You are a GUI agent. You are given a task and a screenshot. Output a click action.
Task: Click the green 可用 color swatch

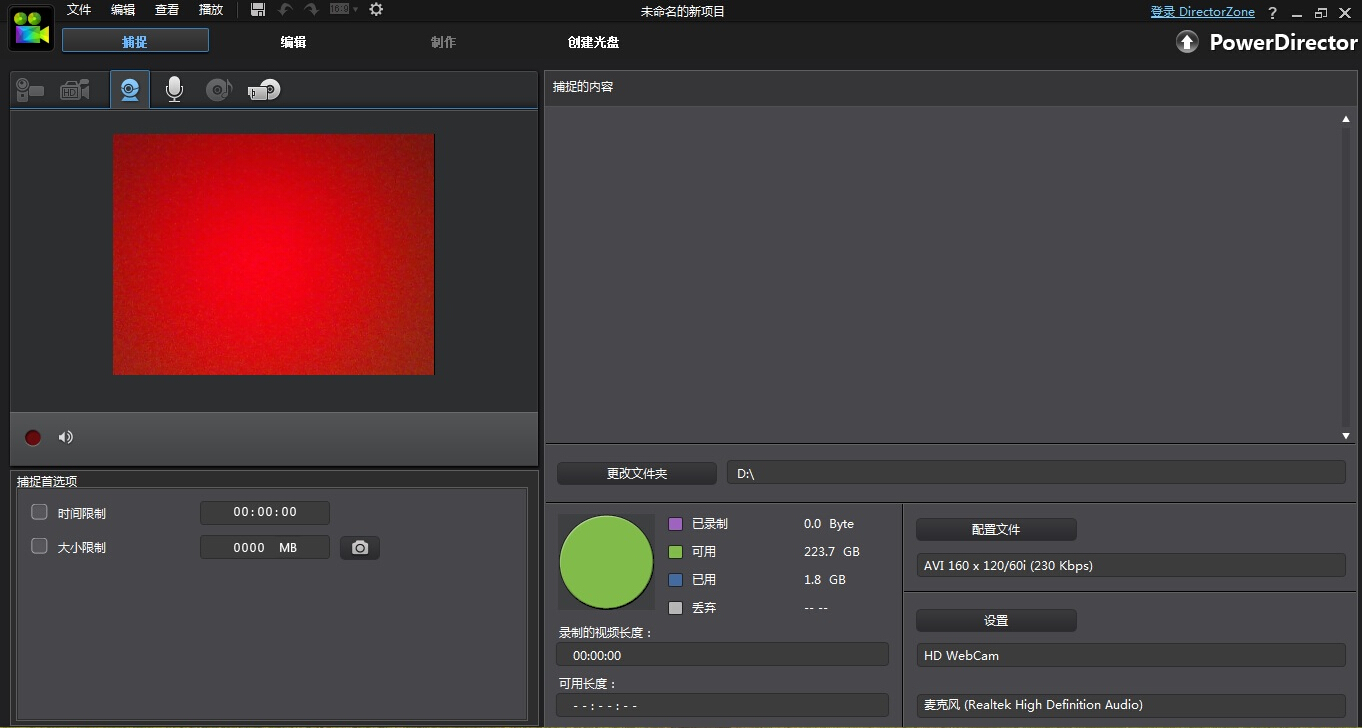pyautogui.click(x=675, y=552)
